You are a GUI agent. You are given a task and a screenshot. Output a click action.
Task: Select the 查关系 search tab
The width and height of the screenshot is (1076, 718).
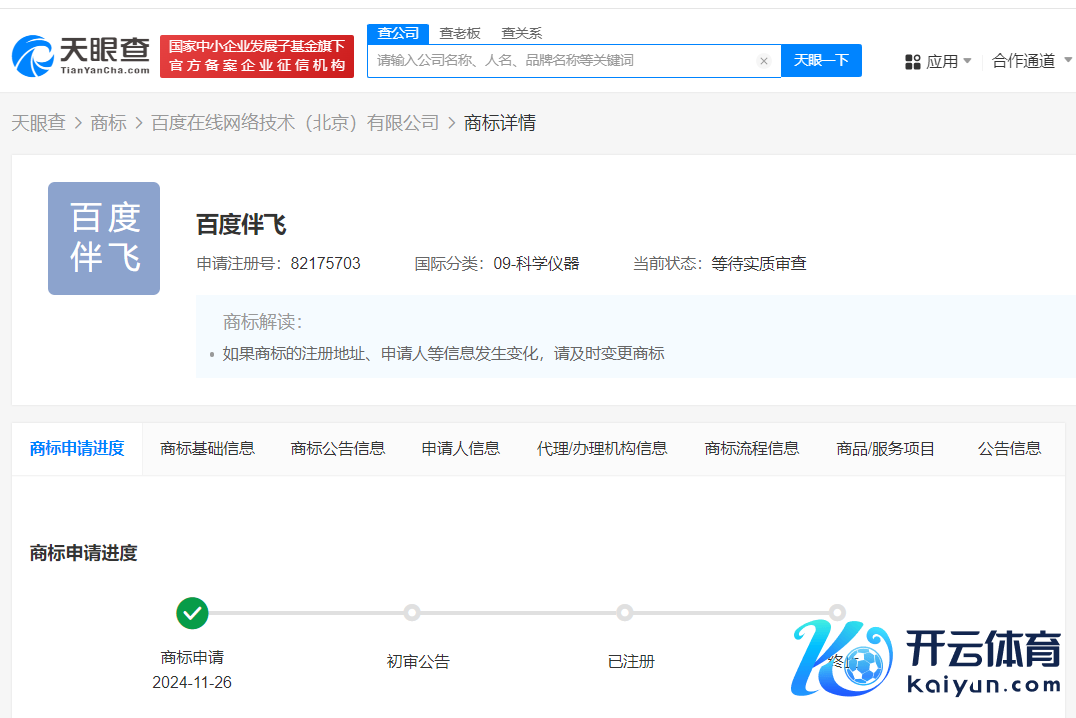click(x=521, y=33)
